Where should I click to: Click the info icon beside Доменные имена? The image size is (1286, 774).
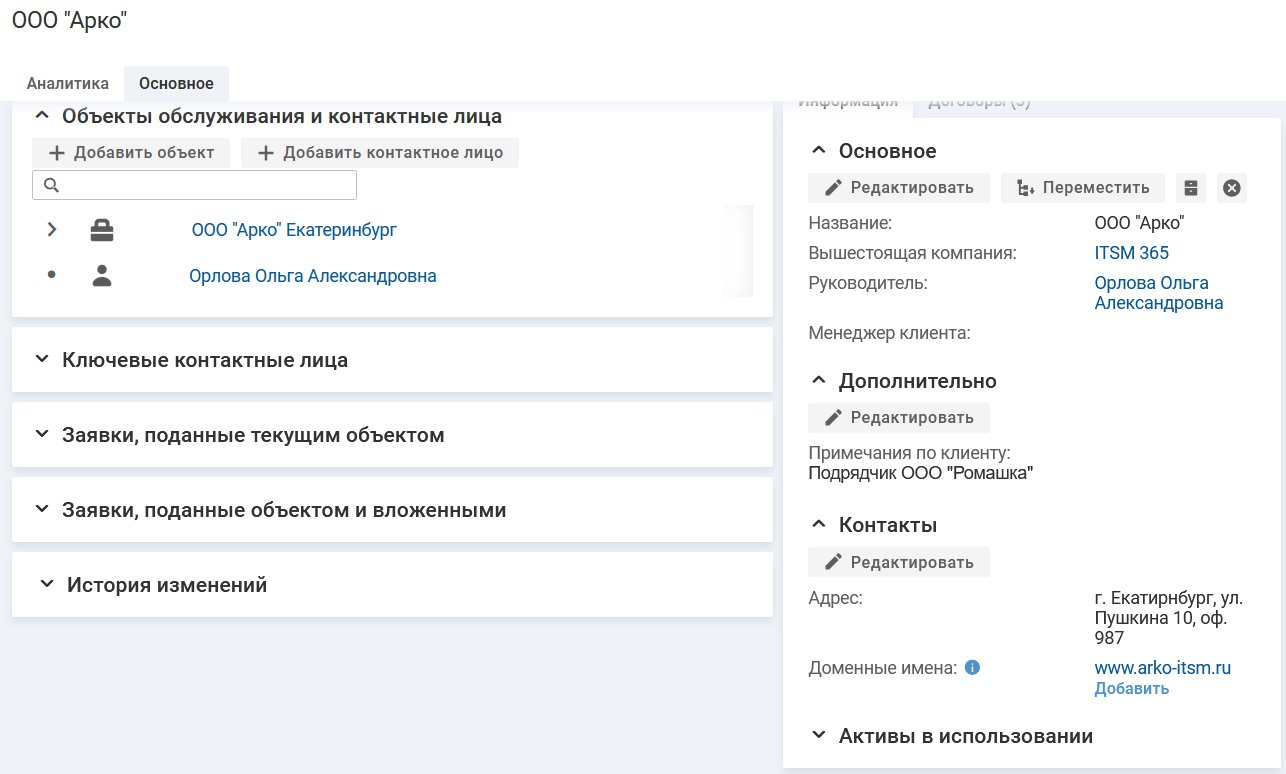pyautogui.click(x=972, y=667)
